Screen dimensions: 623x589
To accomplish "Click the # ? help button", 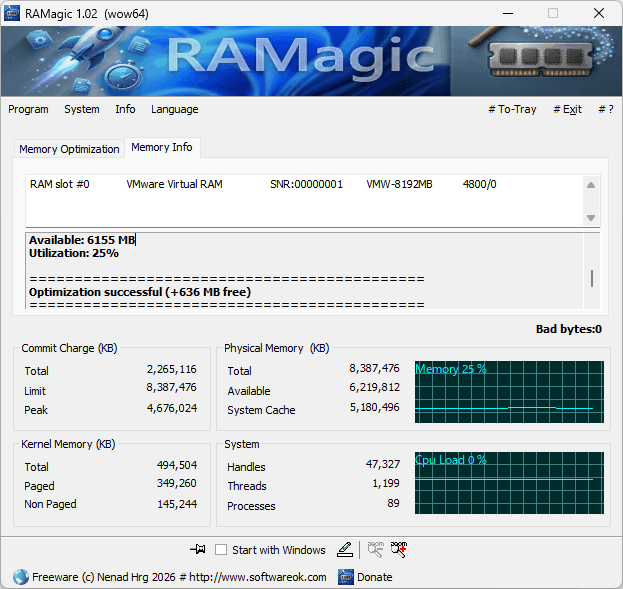I will (x=606, y=110).
